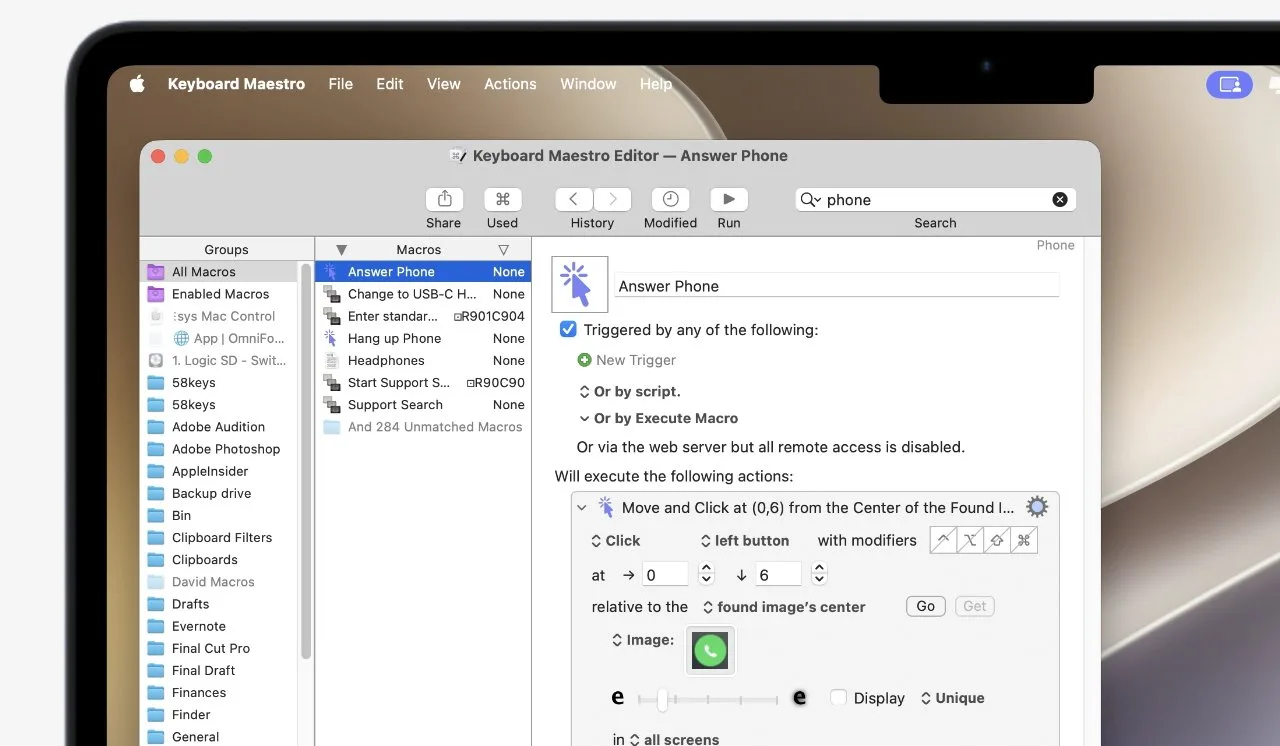Open the search magnifier options

coord(810,200)
